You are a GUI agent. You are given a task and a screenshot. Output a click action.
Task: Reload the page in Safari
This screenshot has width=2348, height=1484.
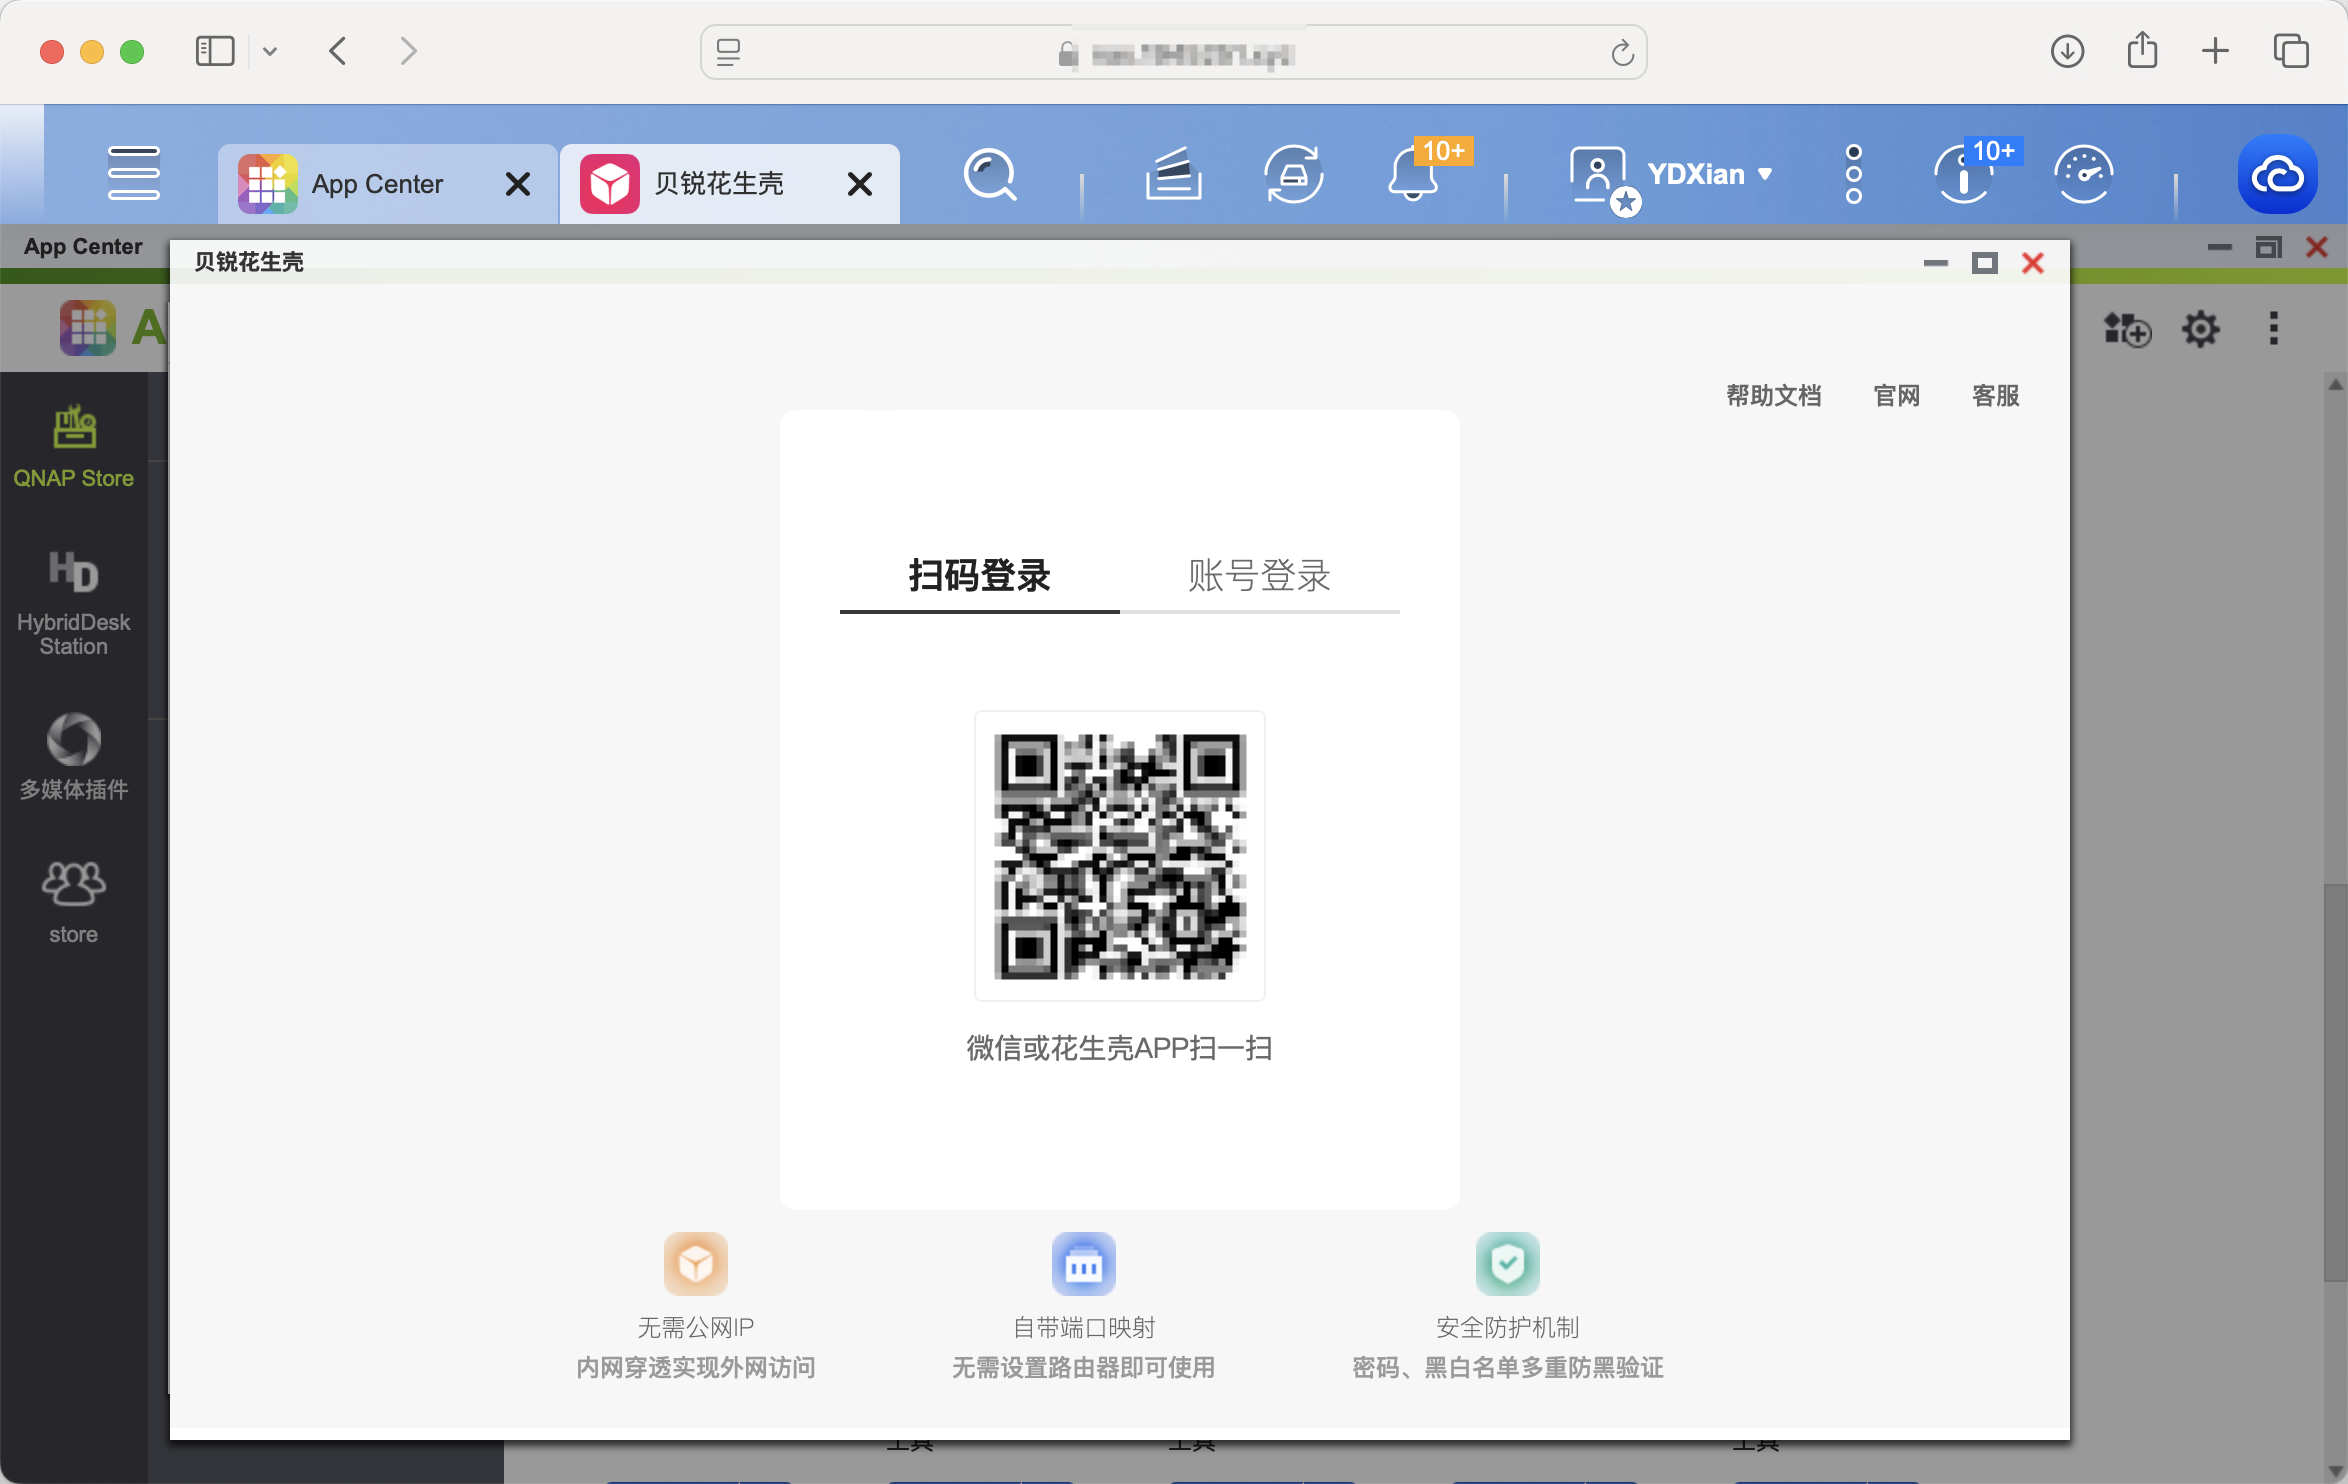(x=1622, y=52)
